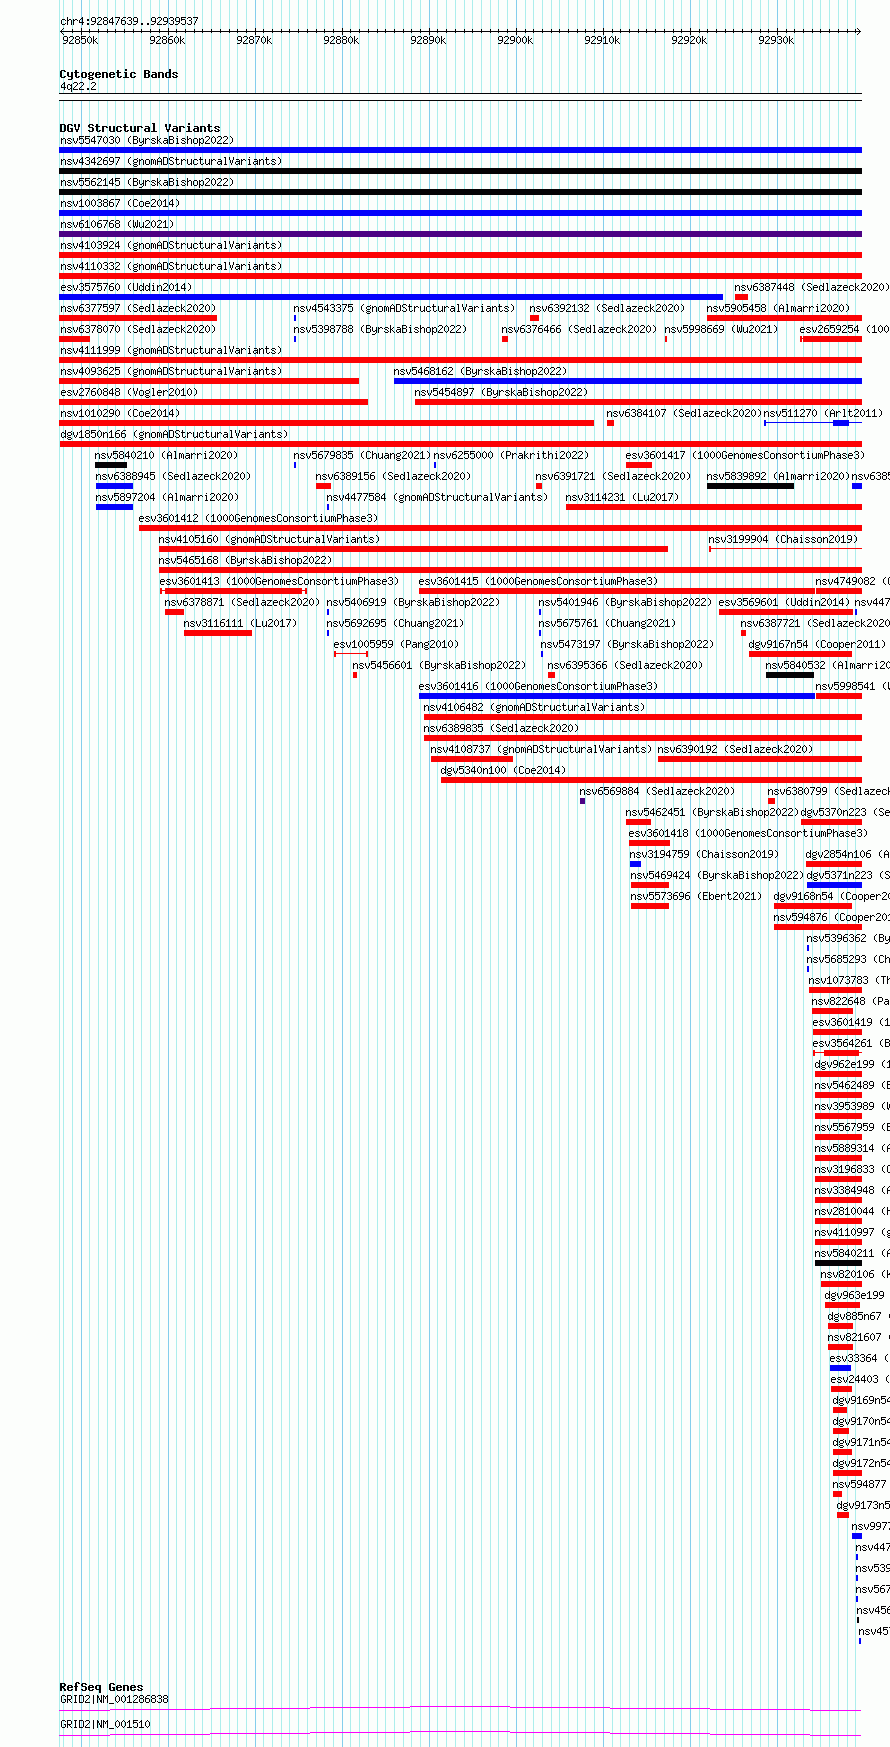This screenshot has height=1747, width=890.
Task: Select nsv5897204 (Almarri2020) label
Action: [x=167, y=498]
